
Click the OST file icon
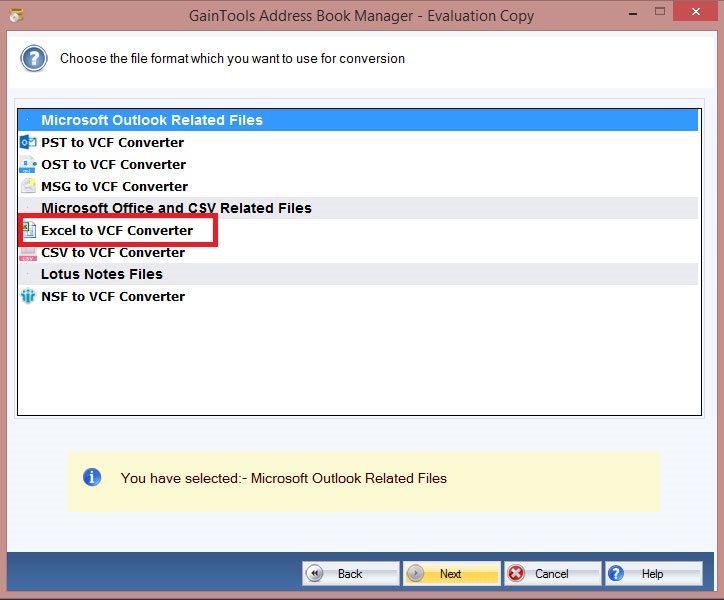[x=28, y=164]
